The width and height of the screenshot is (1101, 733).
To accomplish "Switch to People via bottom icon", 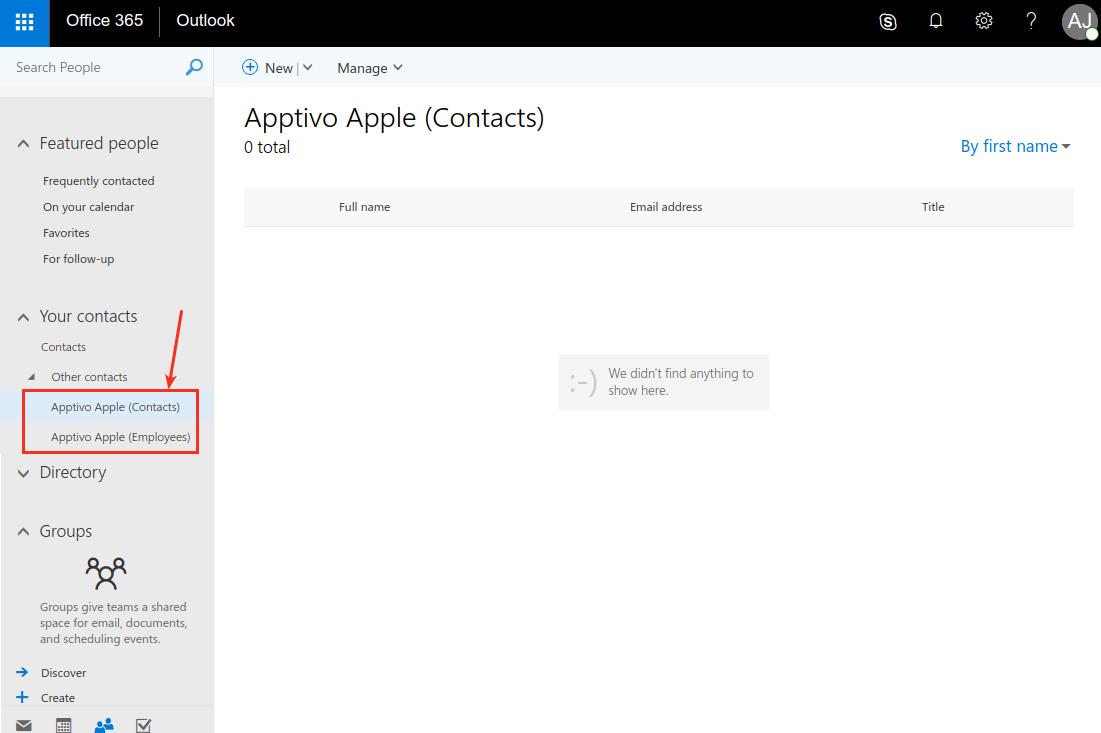I will 104,725.
